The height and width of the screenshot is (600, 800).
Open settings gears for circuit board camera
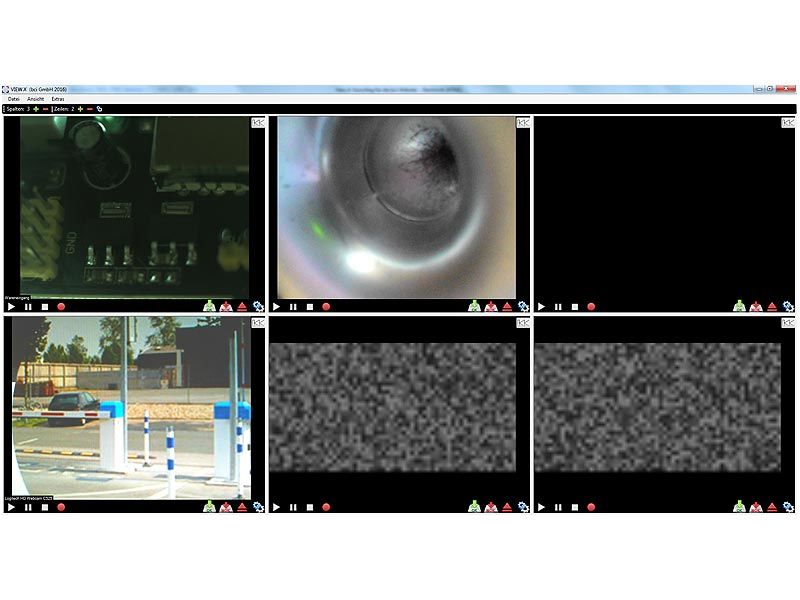pos(258,307)
